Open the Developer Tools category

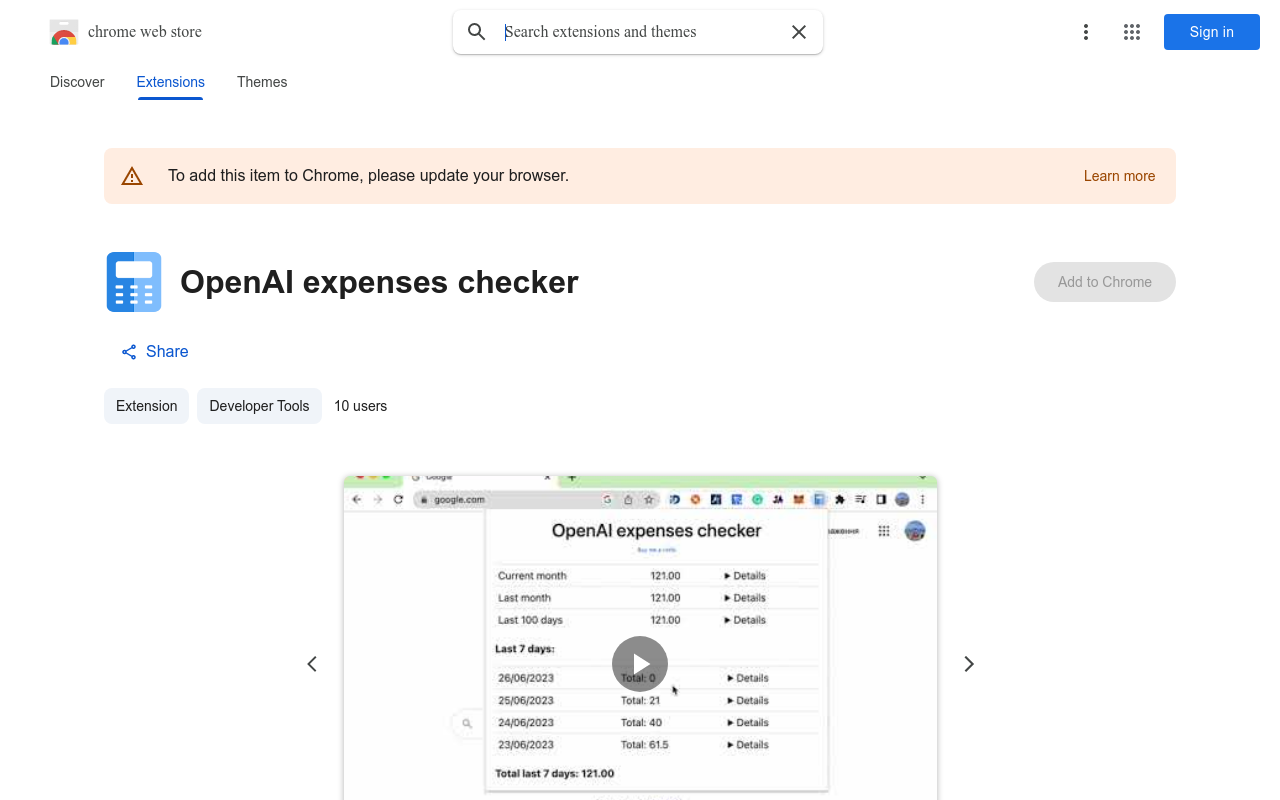pyautogui.click(x=259, y=406)
